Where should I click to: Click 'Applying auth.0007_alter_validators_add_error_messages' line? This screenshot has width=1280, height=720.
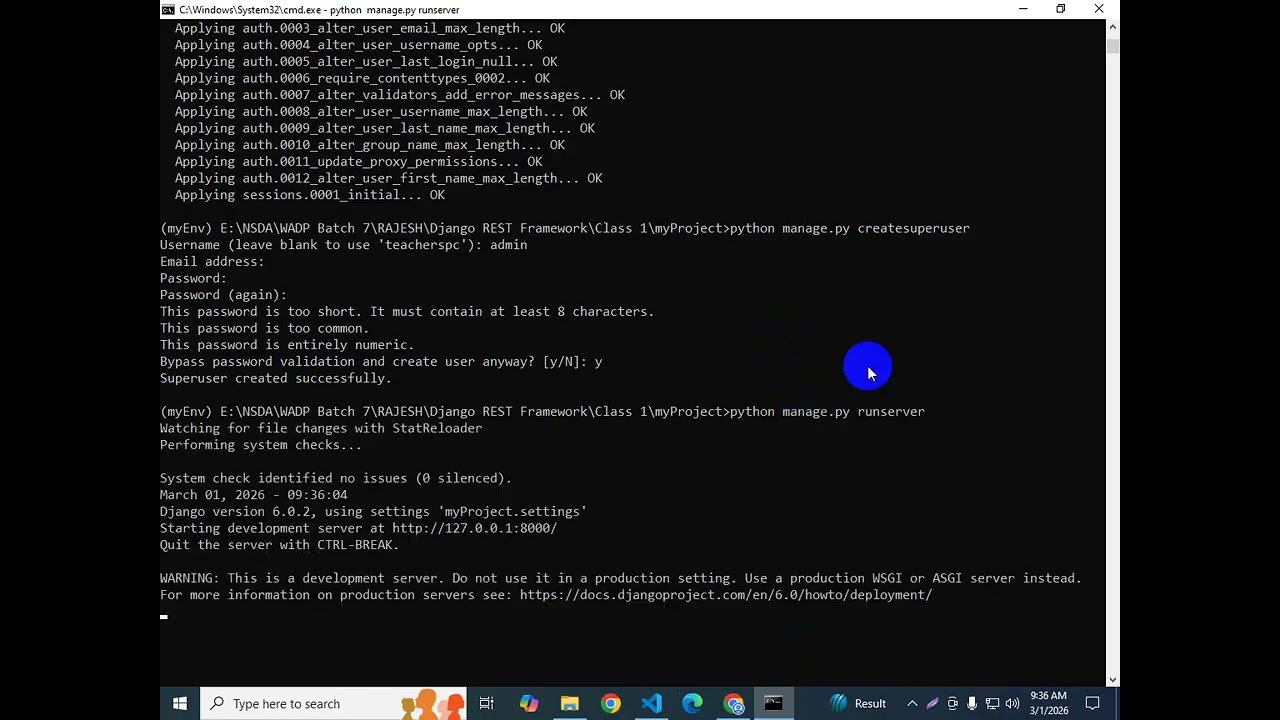click(400, 95)
